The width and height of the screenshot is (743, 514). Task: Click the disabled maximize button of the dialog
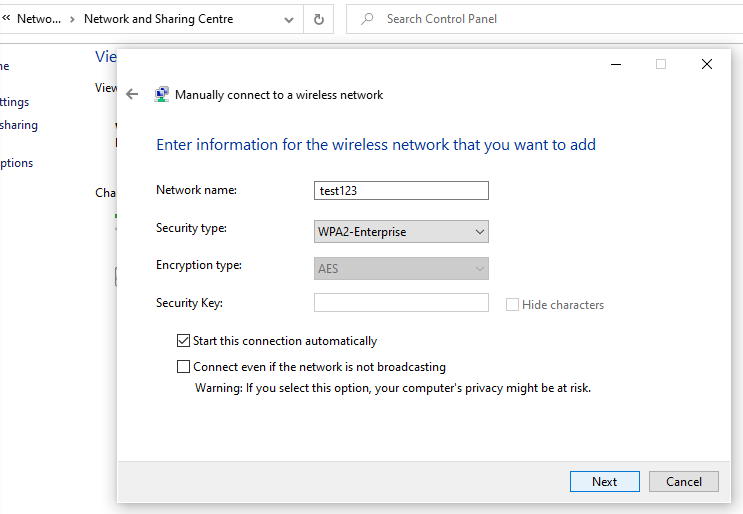(x=661, y=64)
